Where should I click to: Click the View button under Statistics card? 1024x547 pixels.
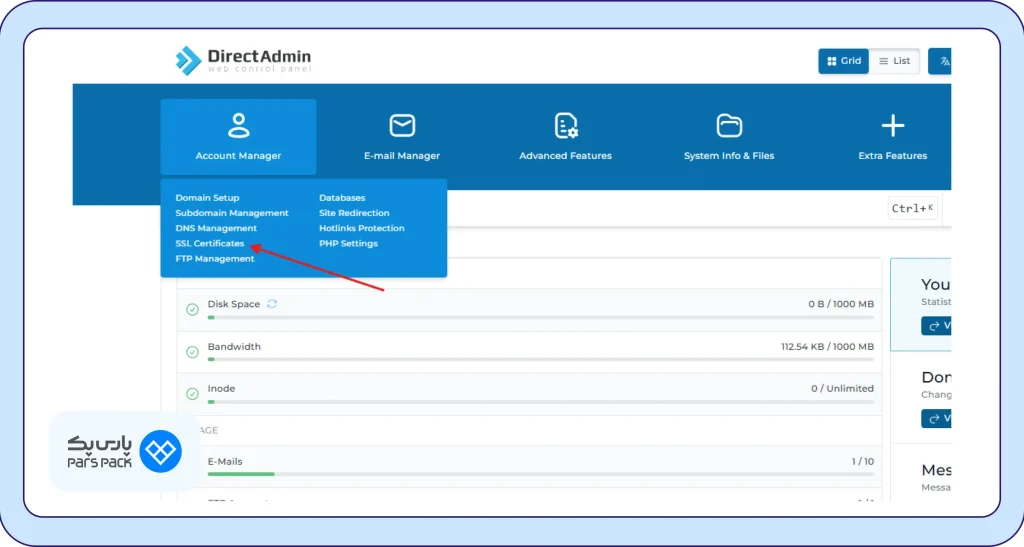pos(936,325)
